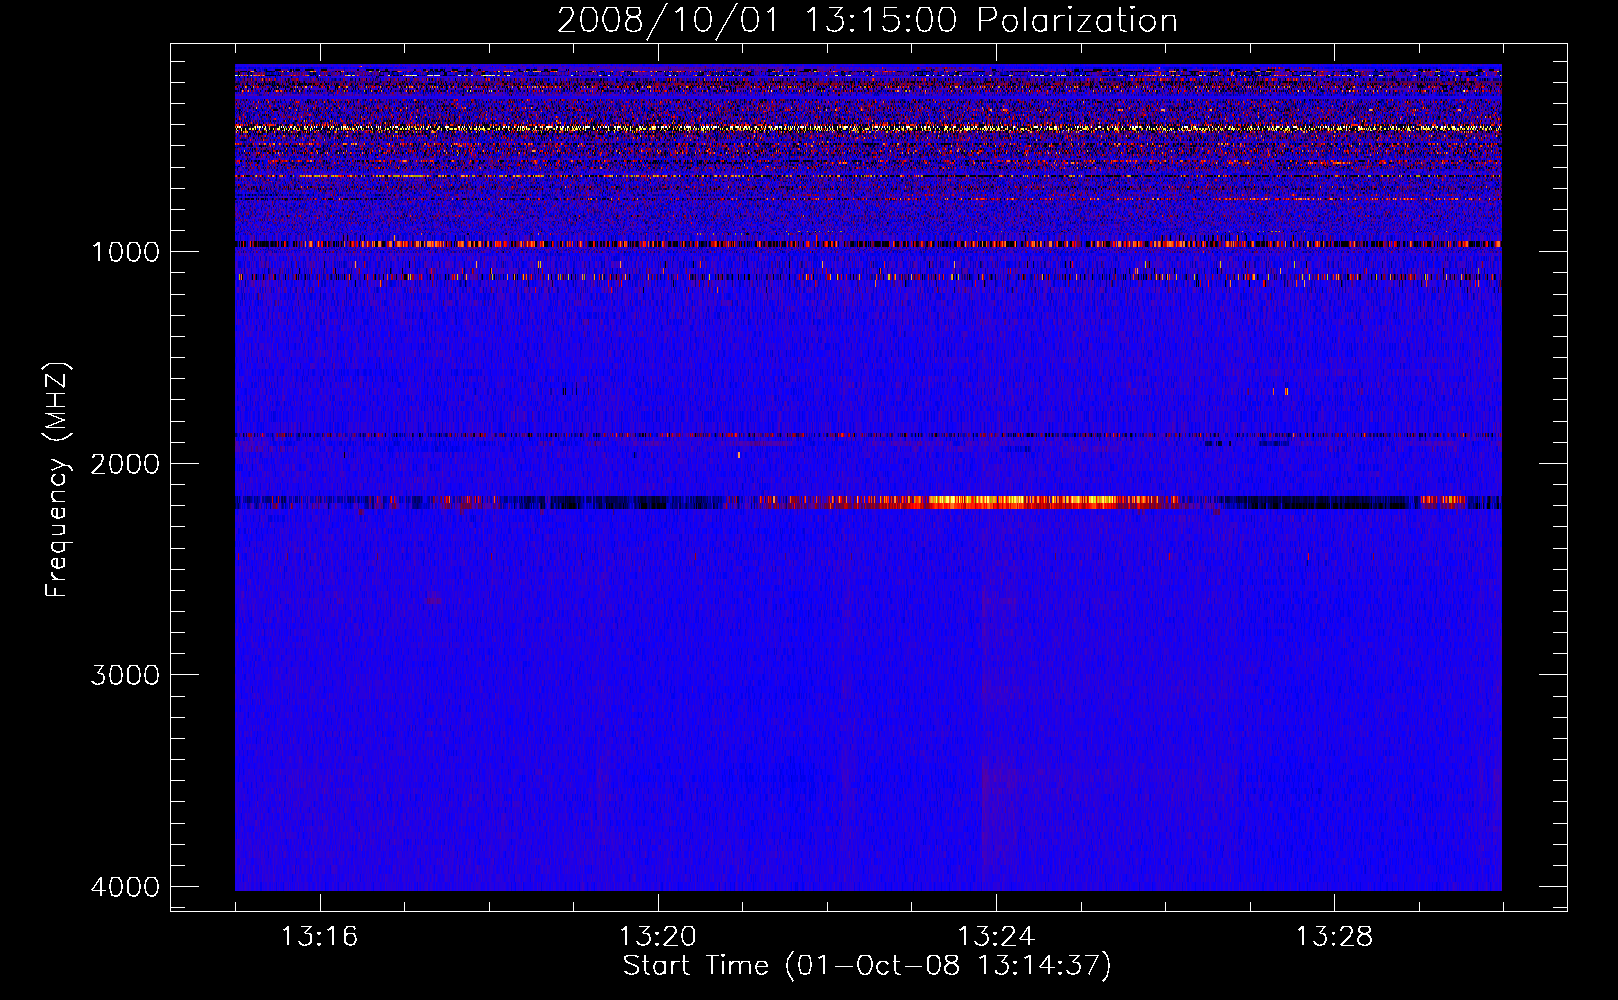This screenshot has width=1618, height=1000.
Task: Select the 13:28 time tick label
Action: 1334,936
